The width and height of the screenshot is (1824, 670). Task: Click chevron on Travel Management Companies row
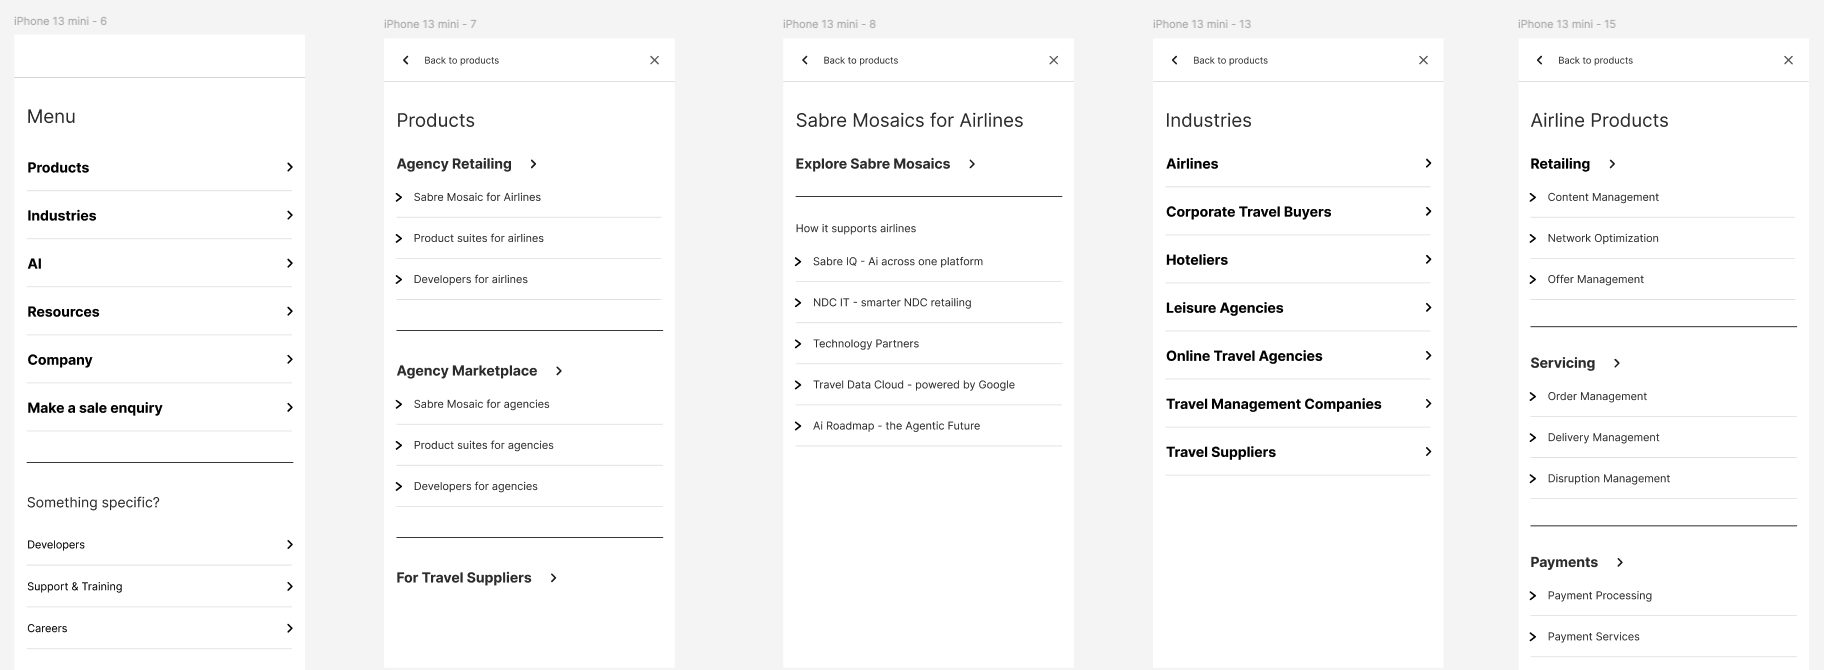[1427, 403]
